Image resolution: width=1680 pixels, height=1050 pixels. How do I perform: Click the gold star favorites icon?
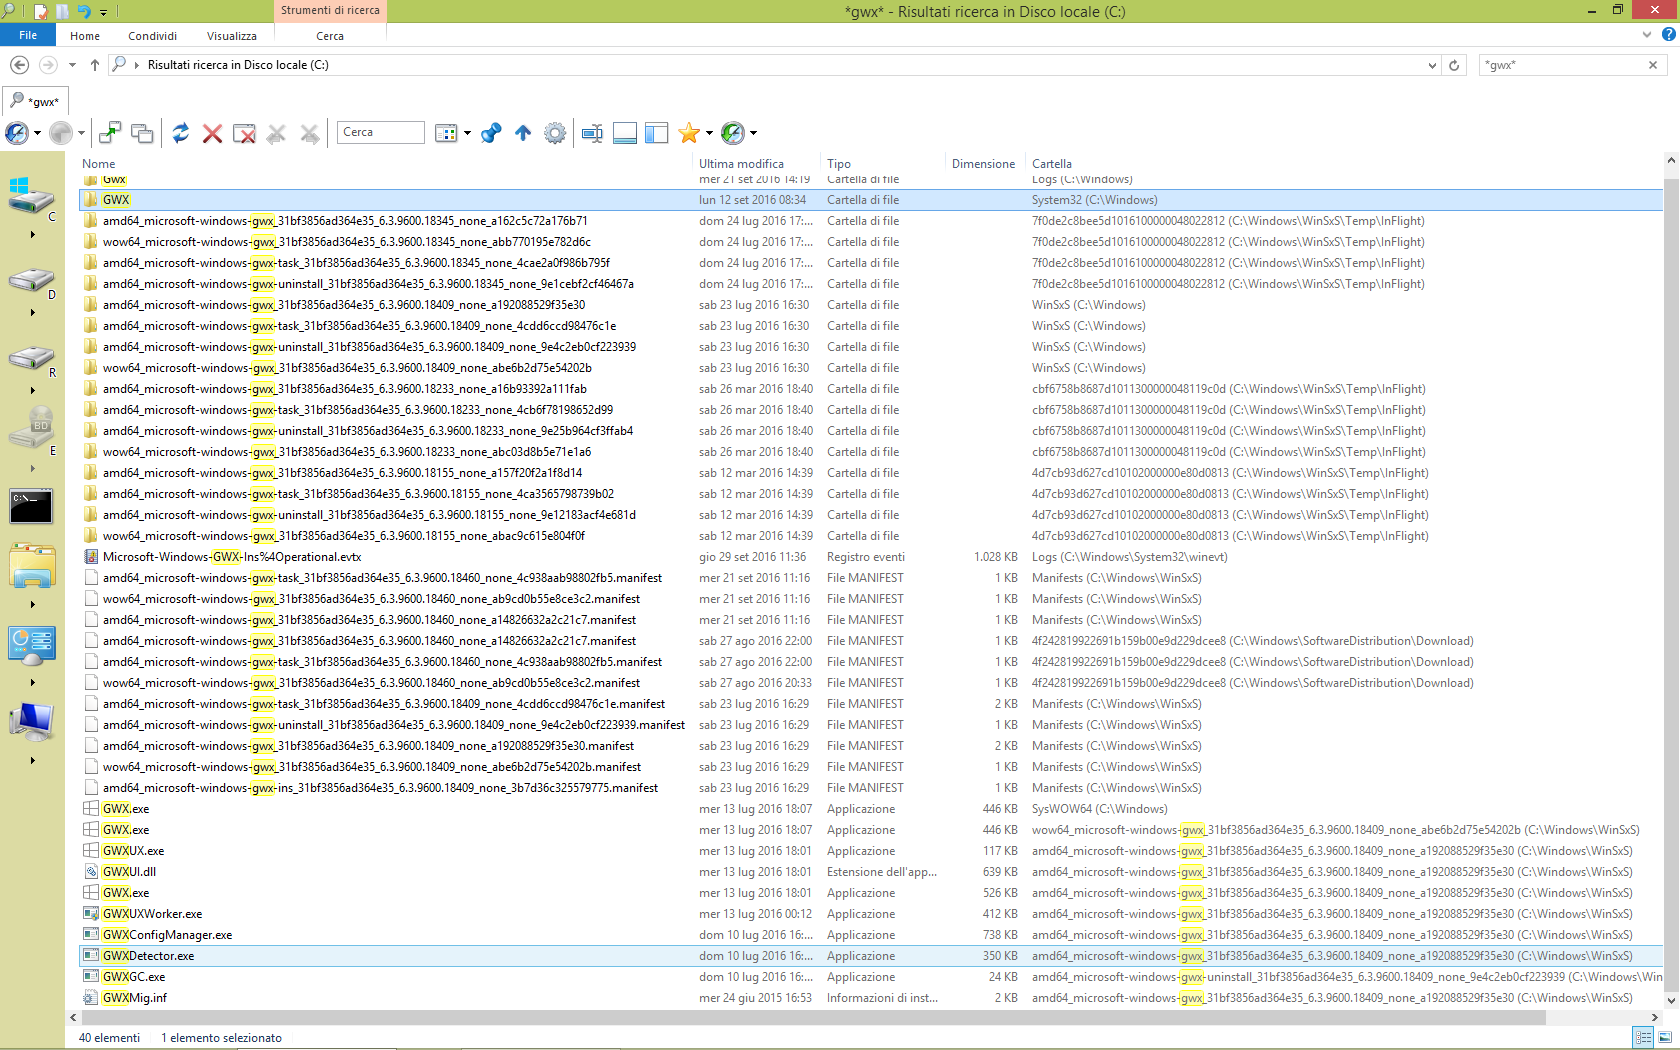click(x=689, y=133)
